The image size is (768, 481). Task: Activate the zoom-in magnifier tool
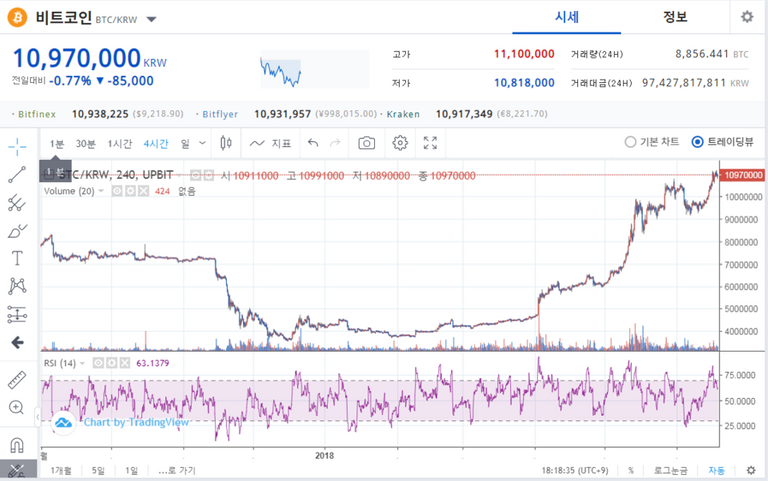17,408
